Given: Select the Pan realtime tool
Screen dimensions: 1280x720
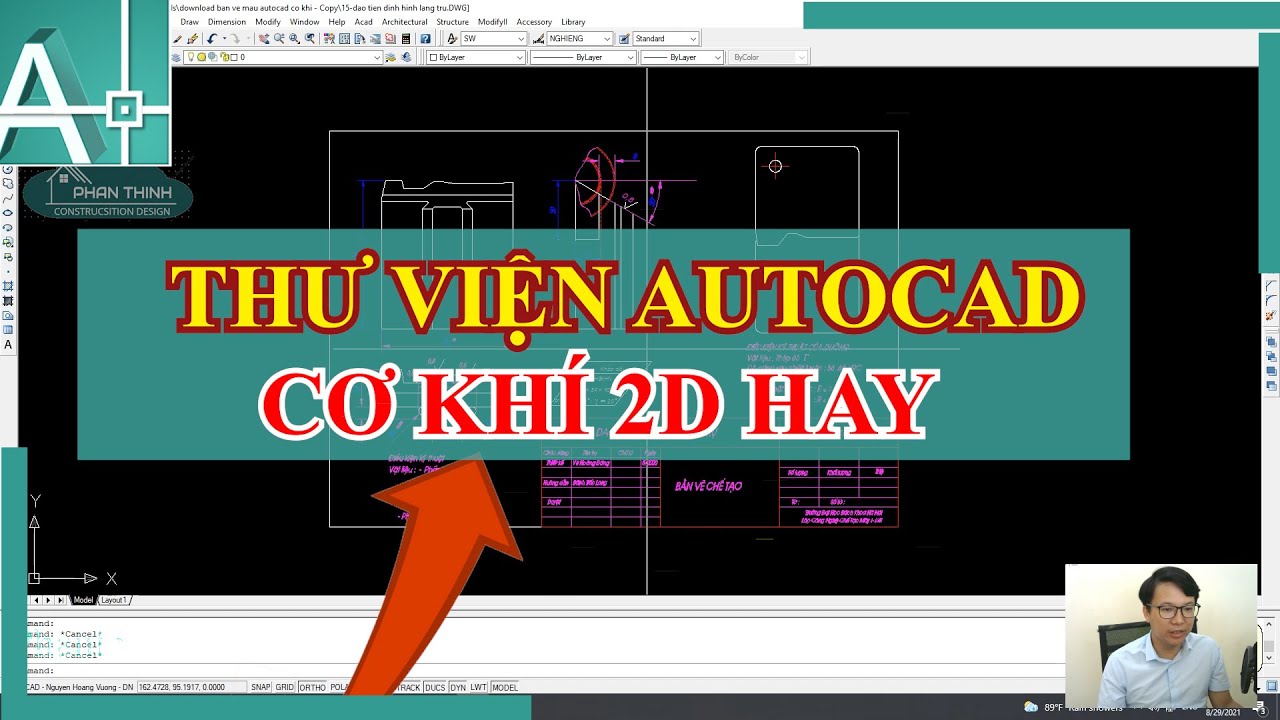Looking at the screenshot, I should pyautogui.click(x=264, y=39).
